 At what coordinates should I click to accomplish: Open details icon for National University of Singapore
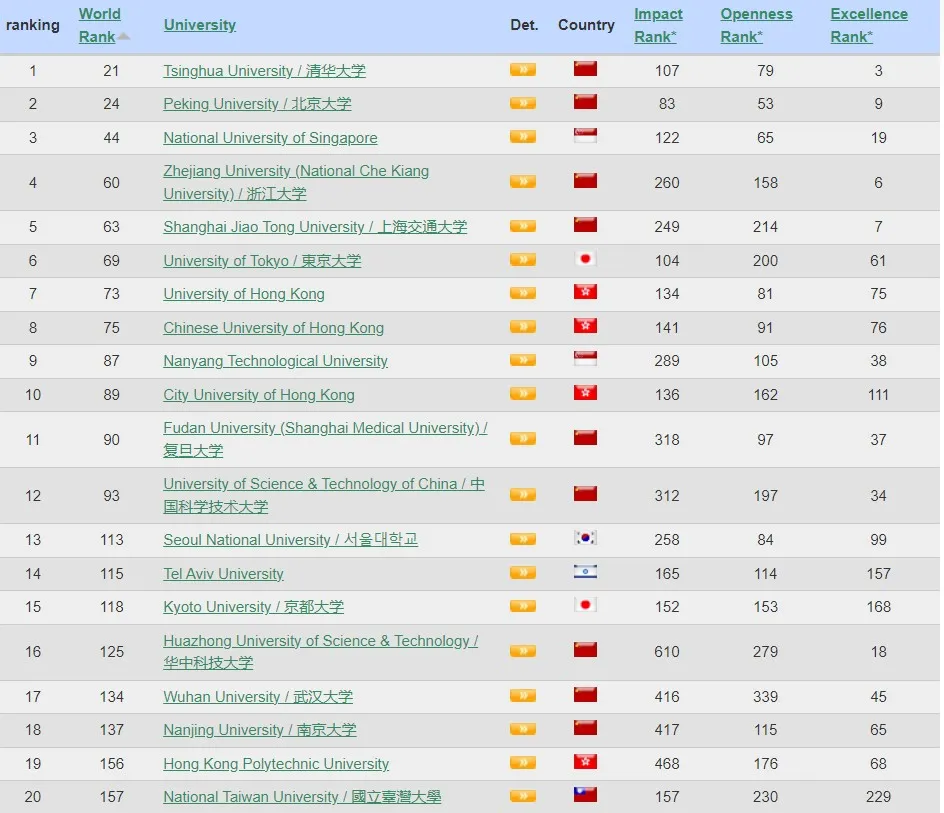point(523,137)
